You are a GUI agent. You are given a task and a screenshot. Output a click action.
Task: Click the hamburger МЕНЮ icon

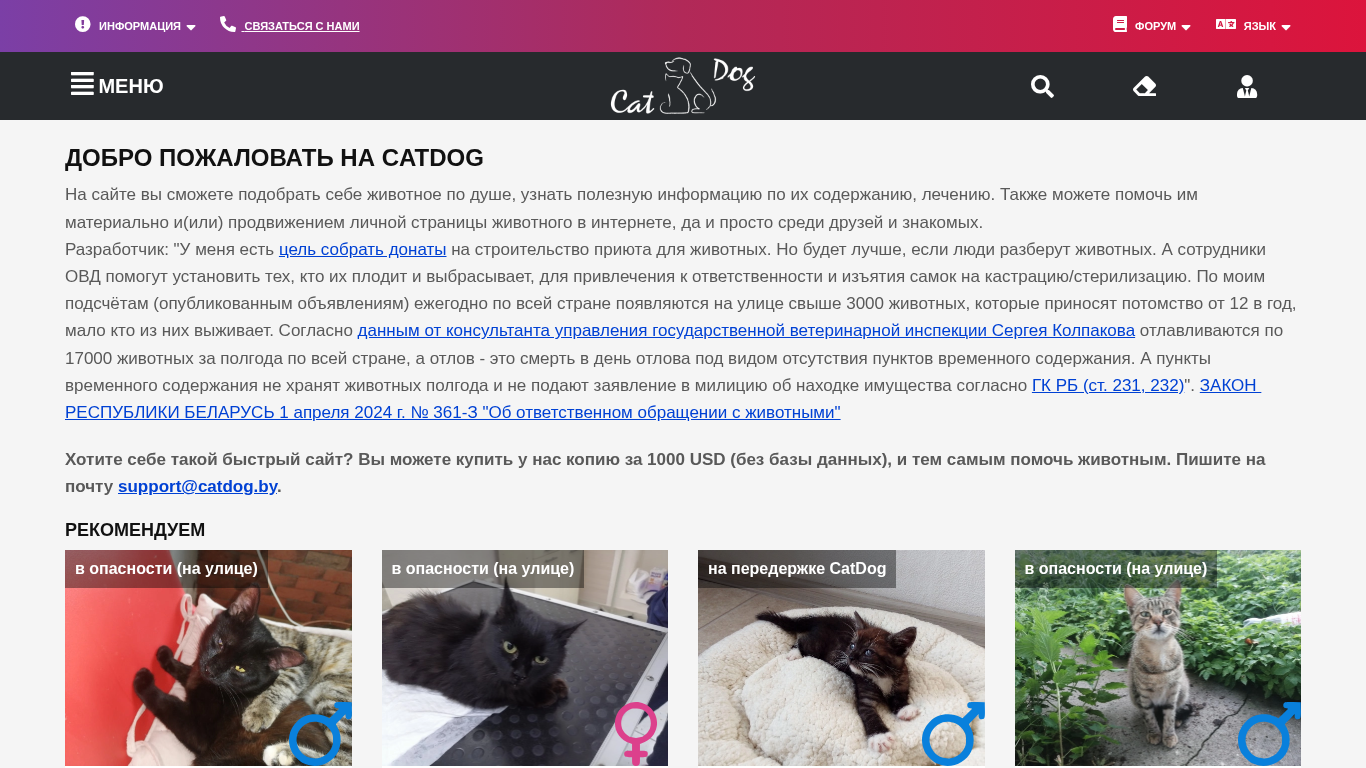tap(82, 84)
